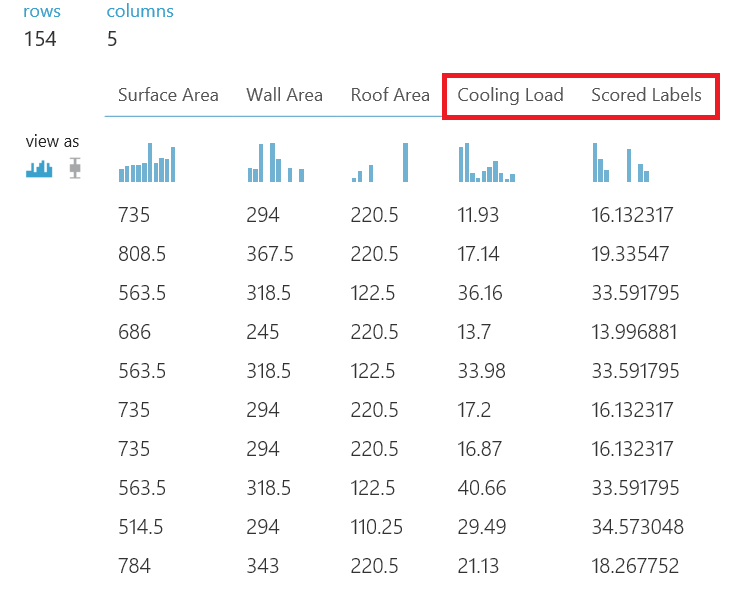
Task: Select the Surface Area column header
Action: (168, 96)
